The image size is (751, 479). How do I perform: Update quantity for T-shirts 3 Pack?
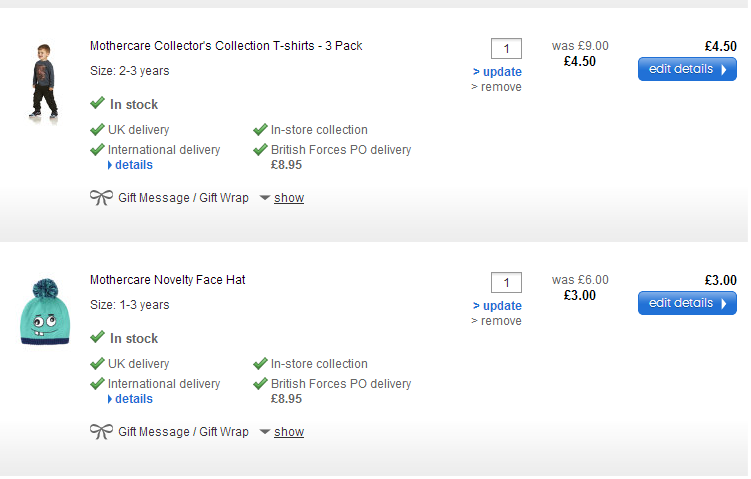click(x=497, y=72)
